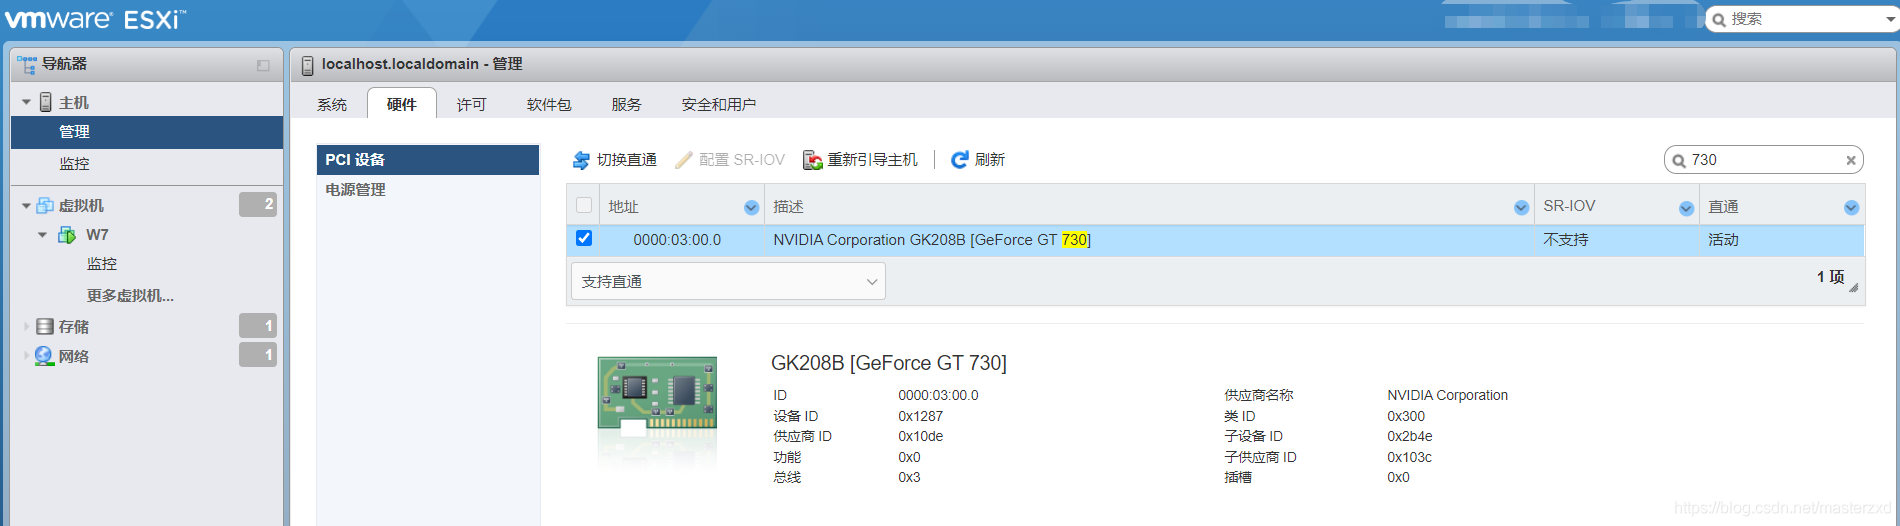Click the magnifier icon in the PCI filter box
The image size is (1900, 526).
(1679, 161)
